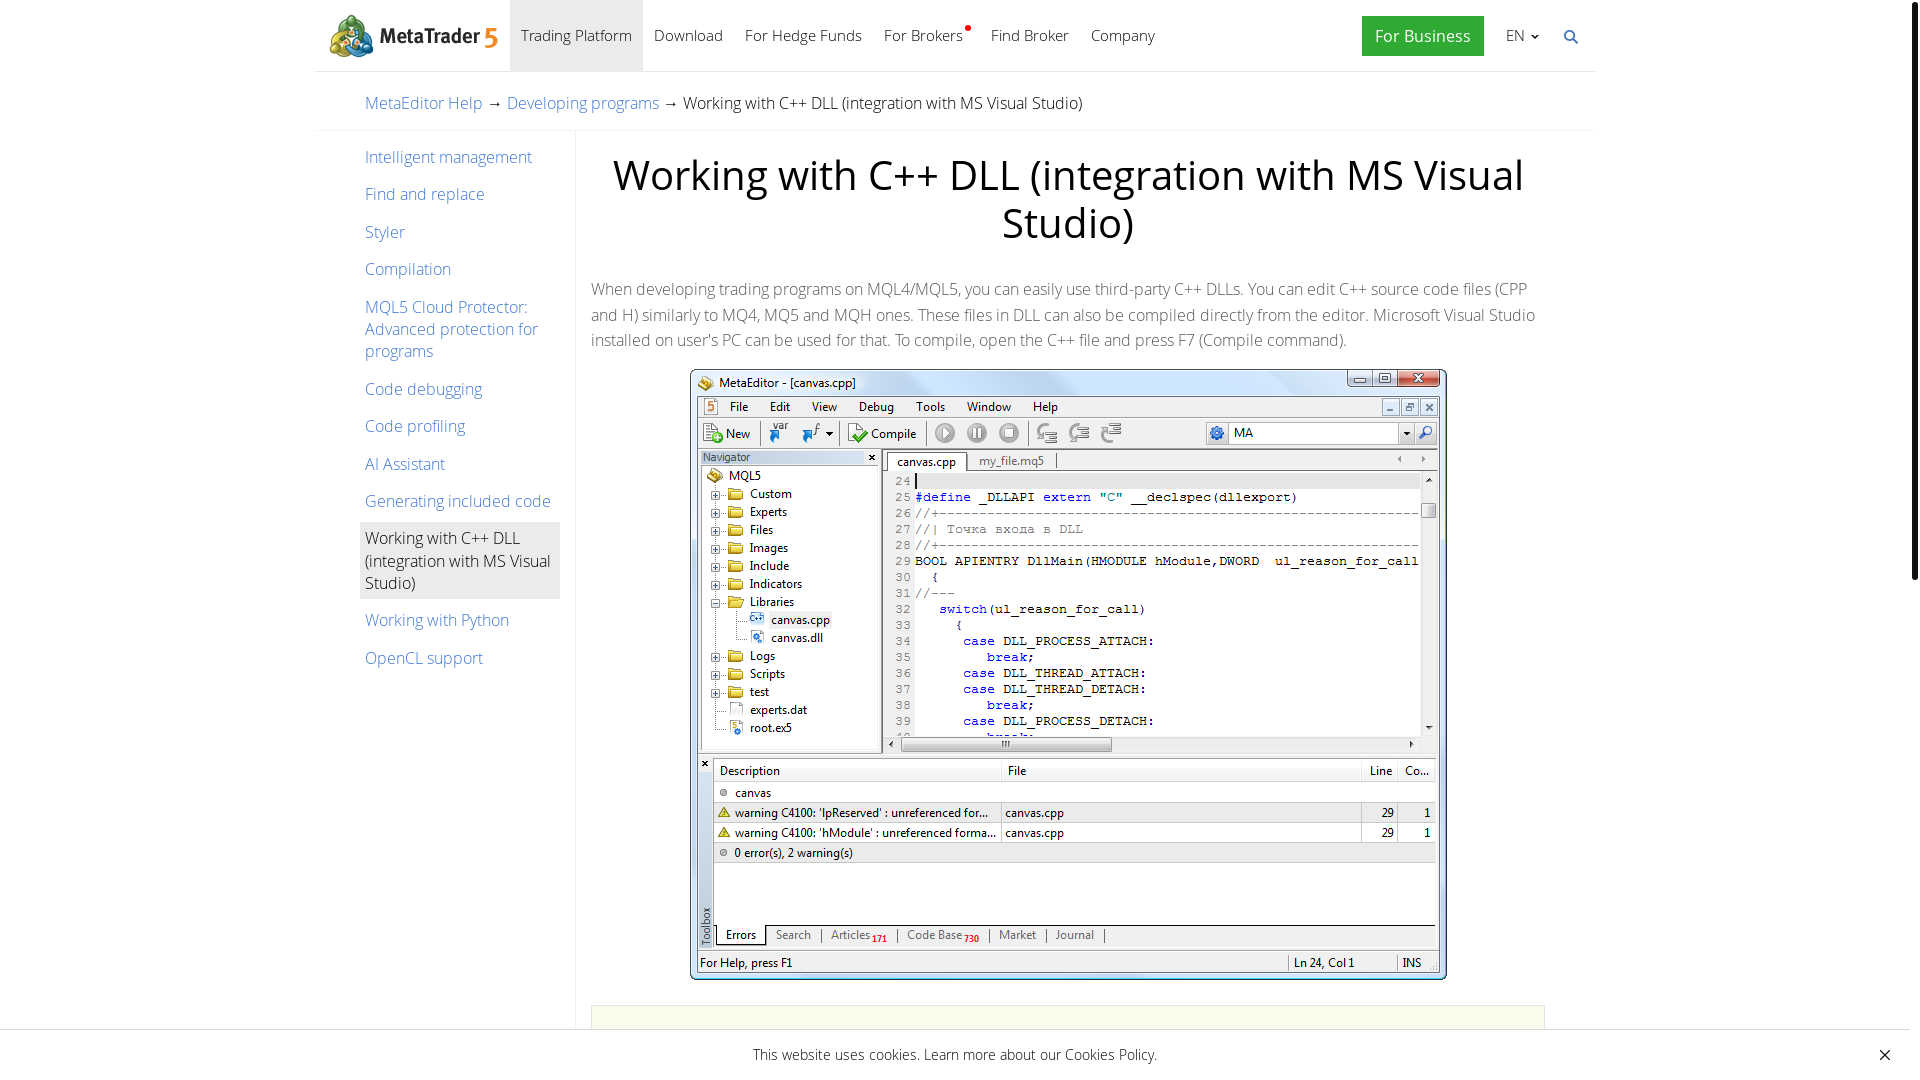Click the MA search input field
Viewport: 1920px width, 1080px height.
point(1313,433)
